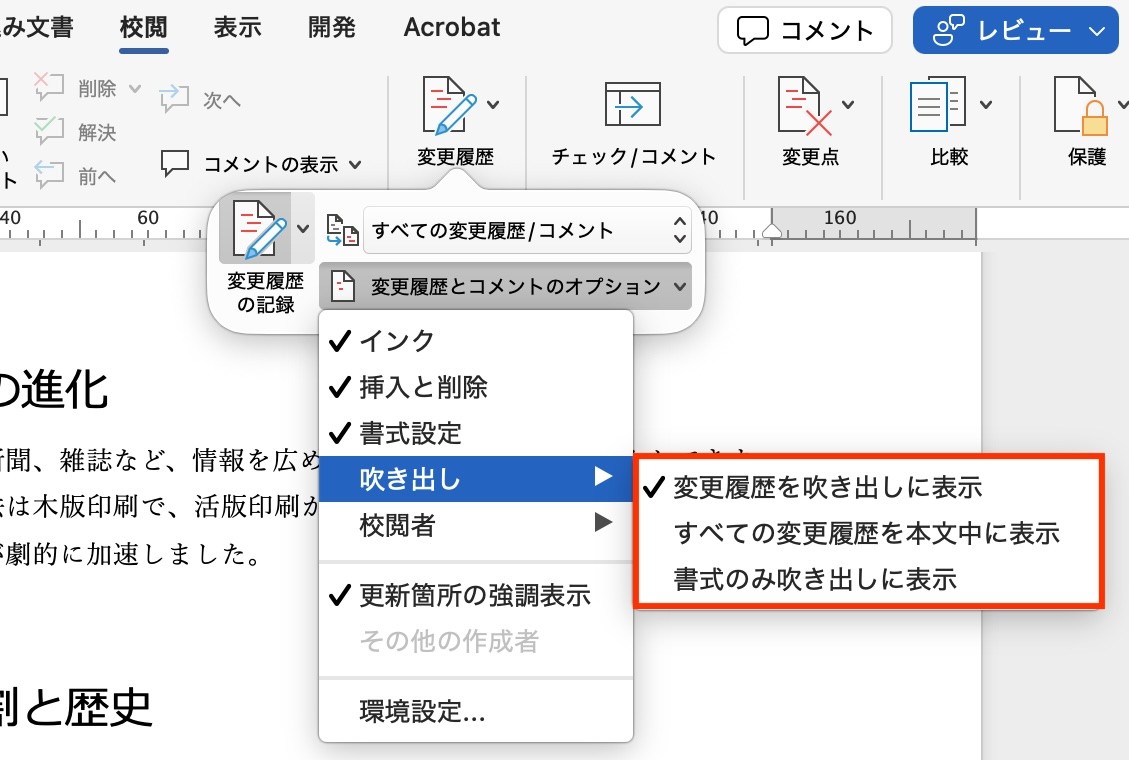Open dropdown arrow next to 変更履歴の記録
The height and width of the screenshot is (760, 1129).
pyautogui.click(x=303, y=228)
